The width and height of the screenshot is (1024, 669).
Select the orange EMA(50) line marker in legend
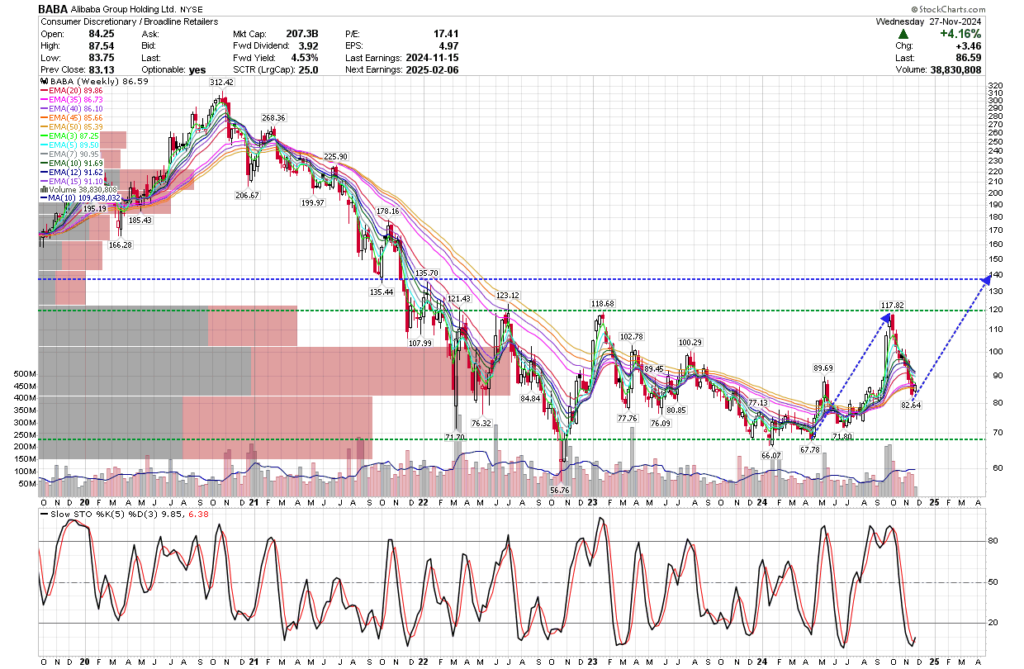[45, 127]
